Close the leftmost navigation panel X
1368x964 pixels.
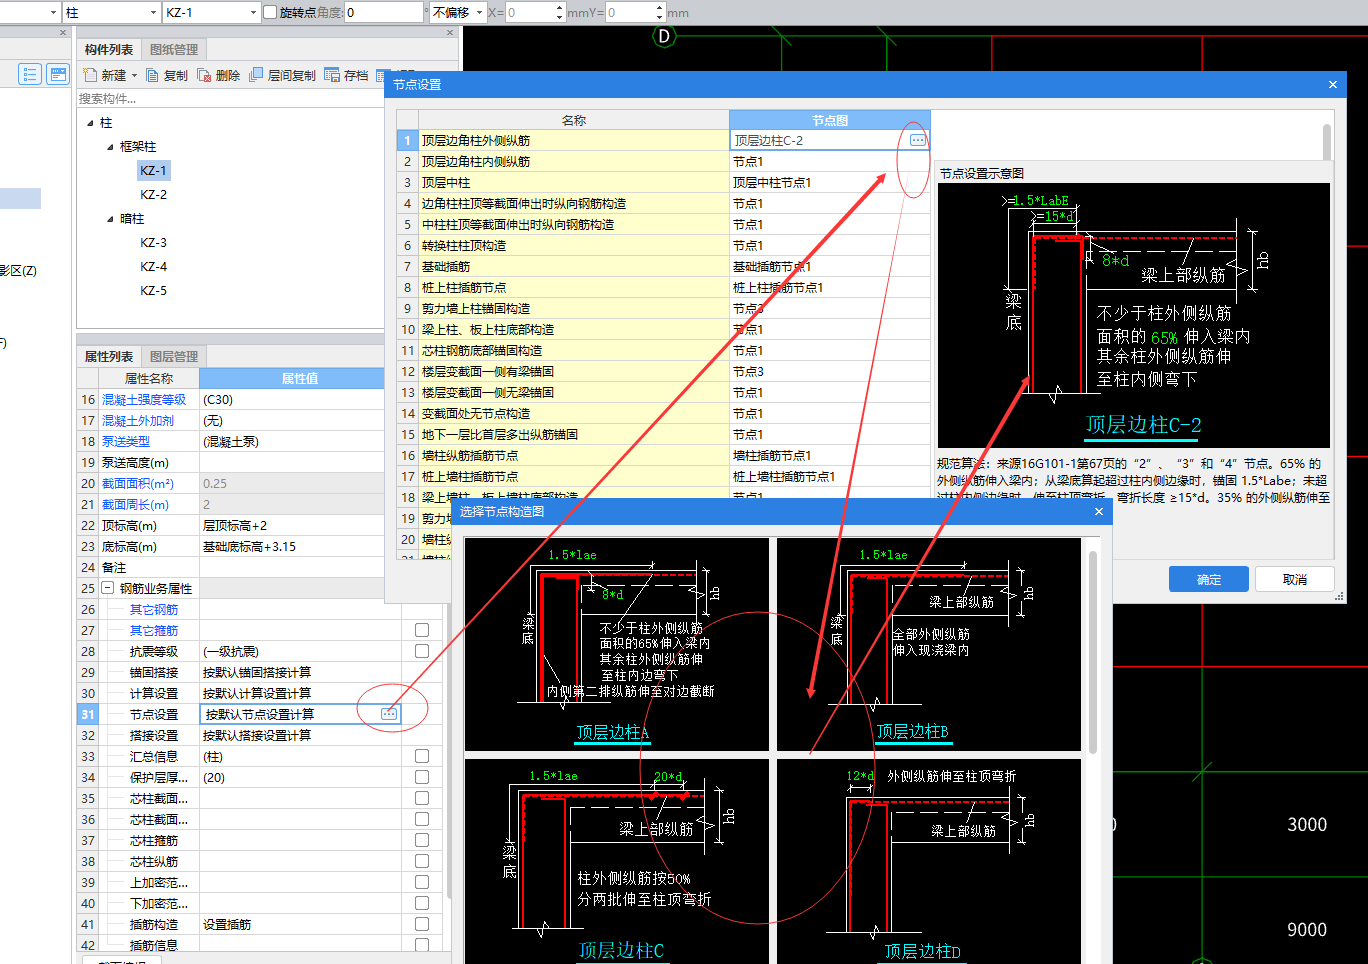click(x=63, y=33)
